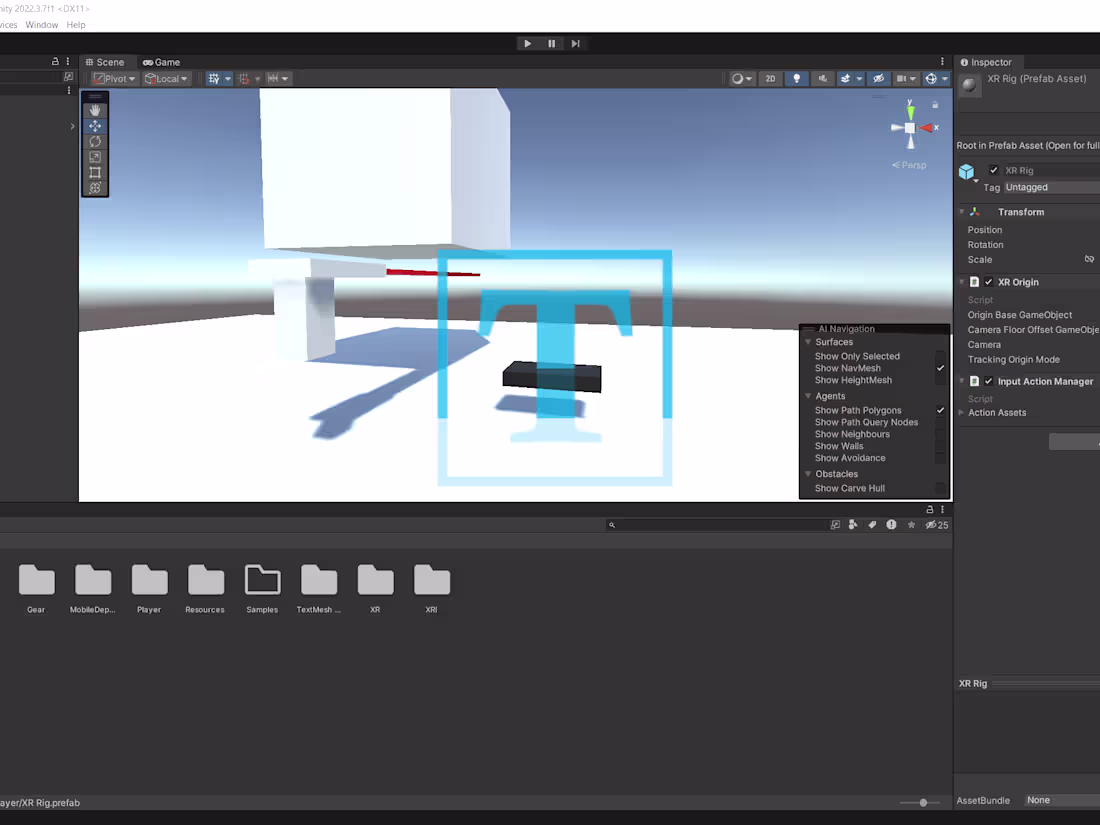Lock the scene view rotation gizmo
1100x825 pixels.
pyautogui.click(x=935, y=105)
